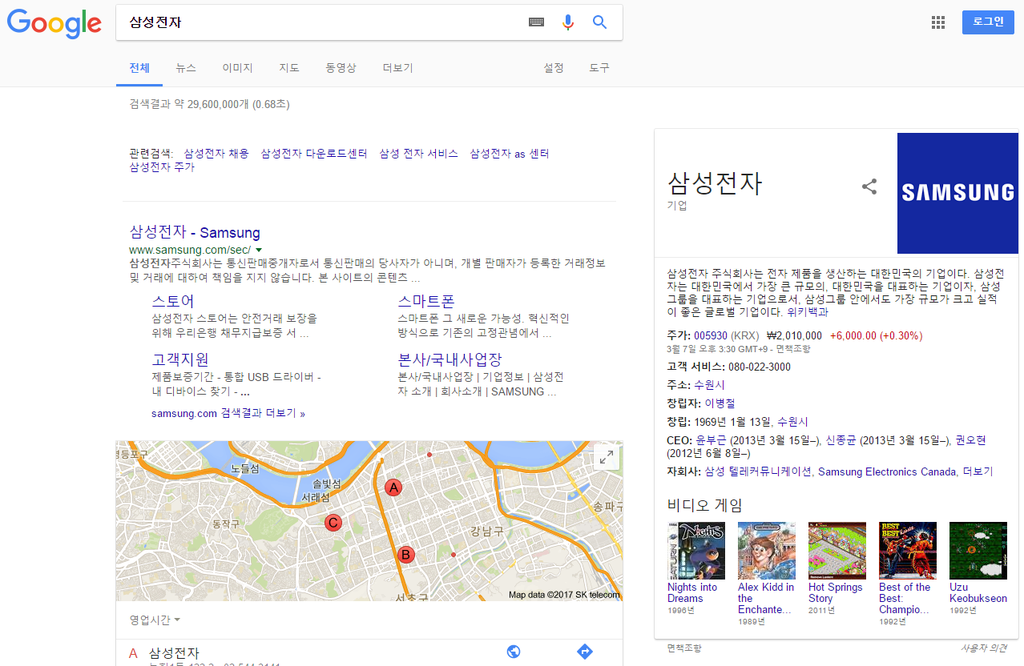Open the website globe icon for 삼성전자 listing
This screenshot has width=1024, height=666.
click(514, 651)
